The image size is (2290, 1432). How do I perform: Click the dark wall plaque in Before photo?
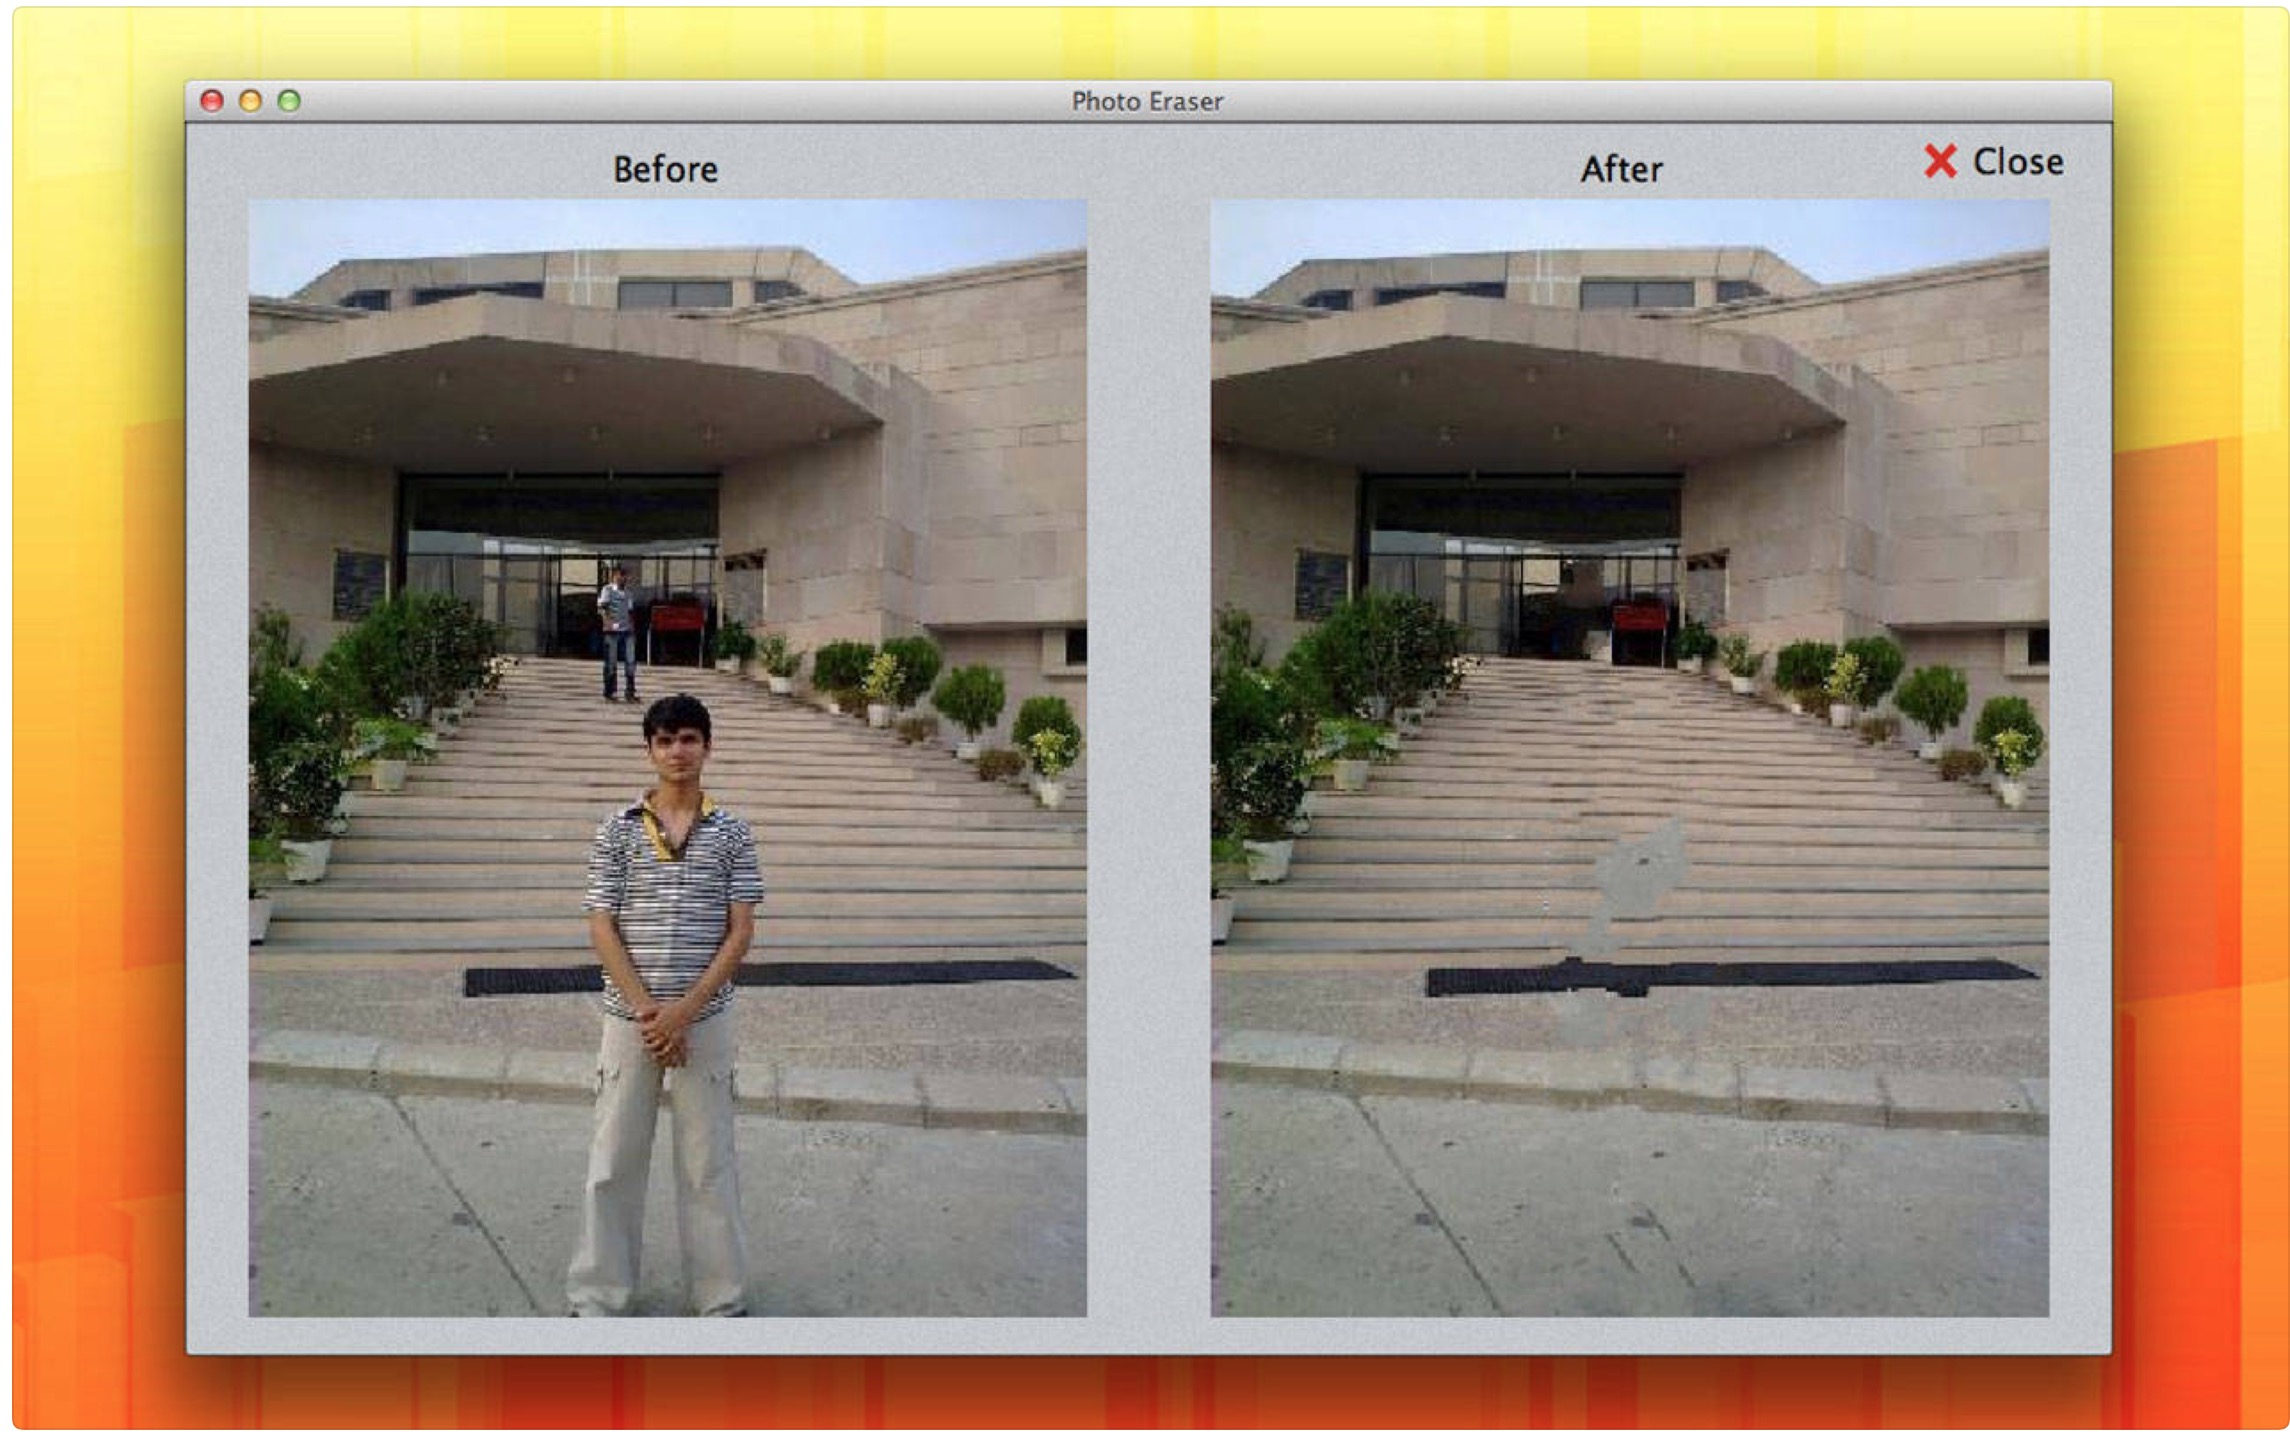tap(358, 585)
